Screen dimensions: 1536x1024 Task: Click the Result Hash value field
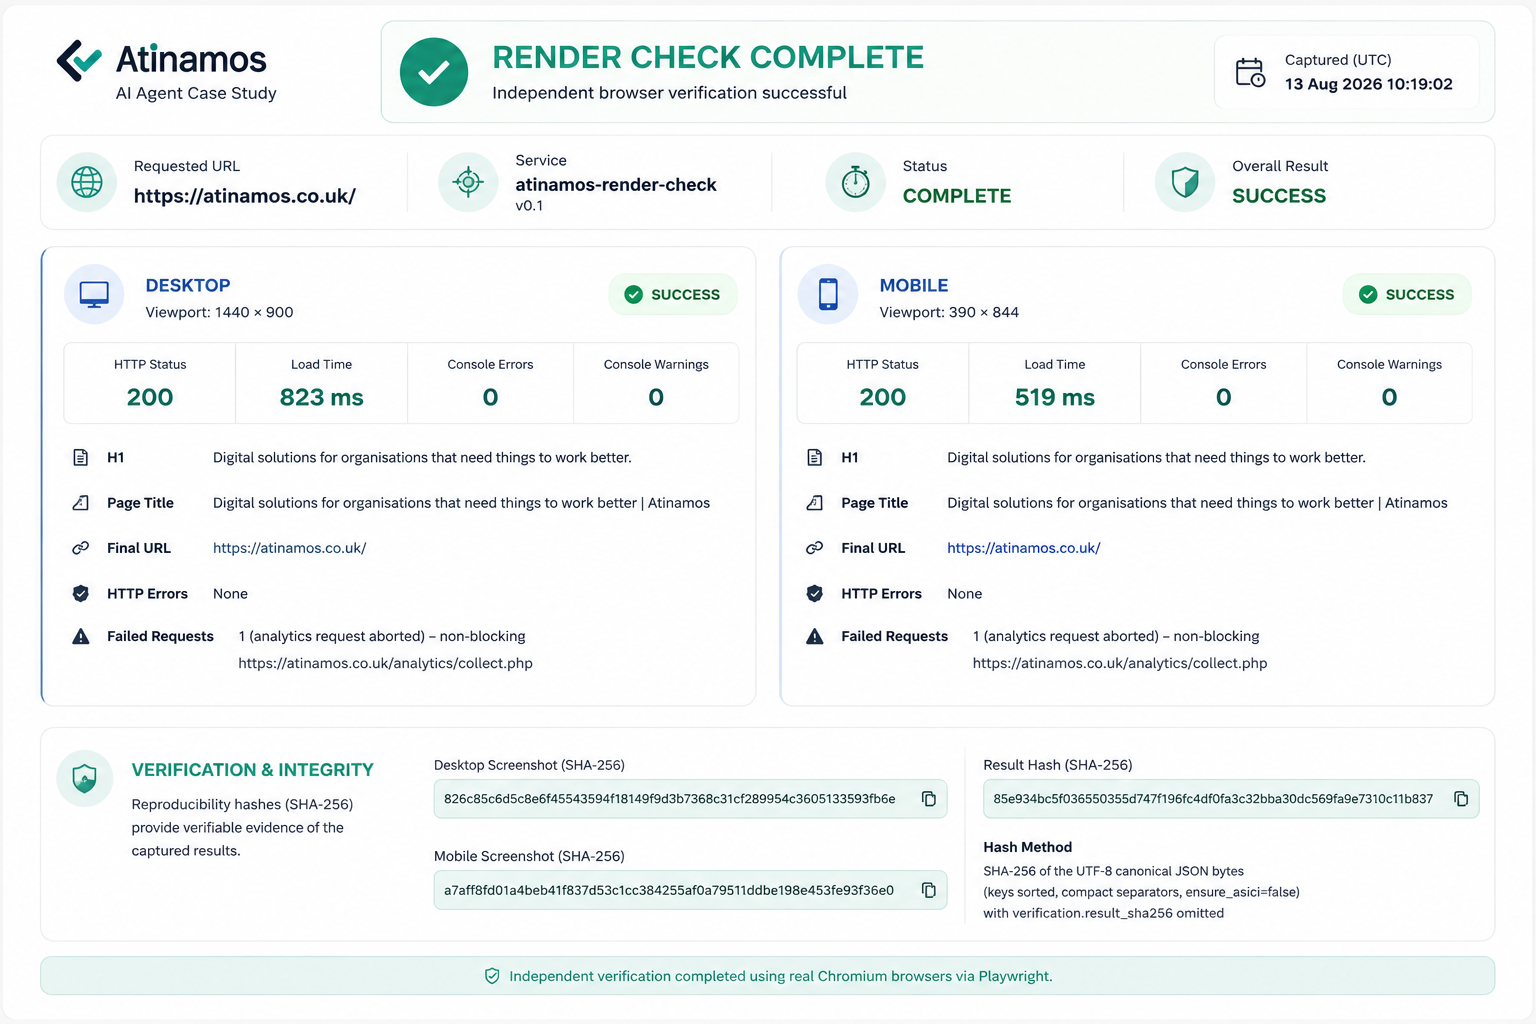(x=1231, y=799)
